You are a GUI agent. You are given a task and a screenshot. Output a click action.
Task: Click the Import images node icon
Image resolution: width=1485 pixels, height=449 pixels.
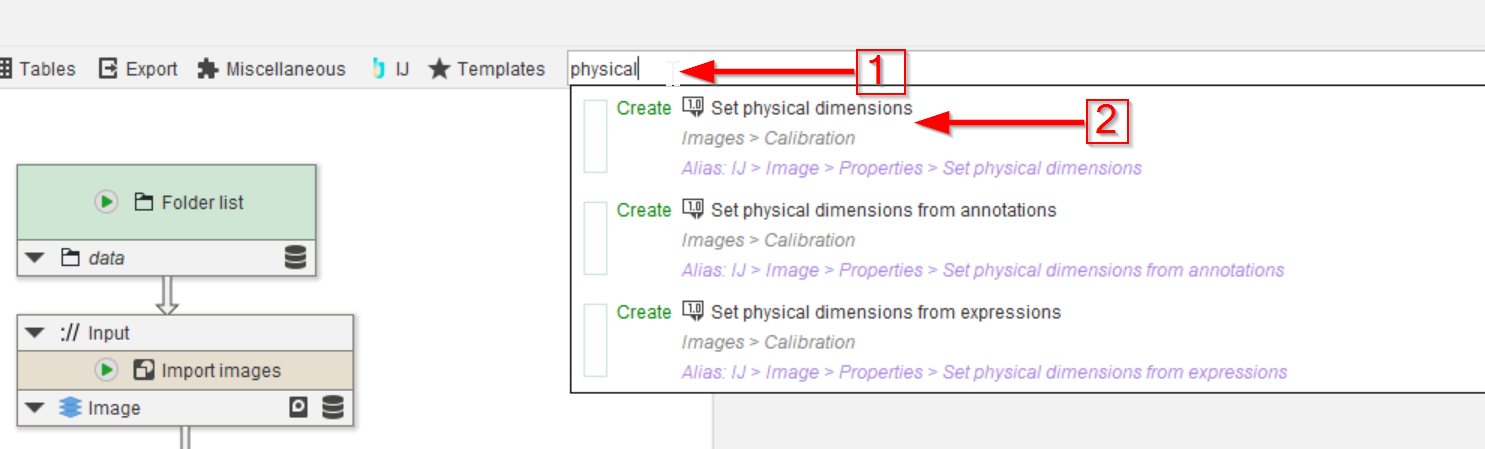pyautogui.click(x=144, y=370)
